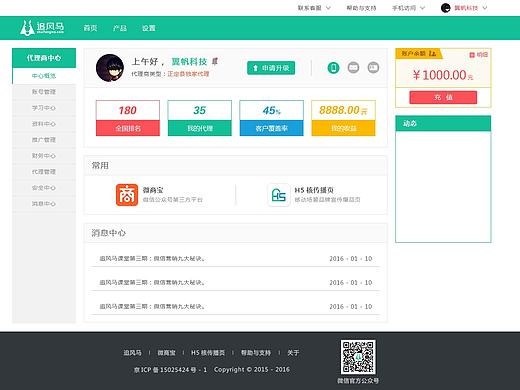The width and height of the screenshot is (520, 390).
Task: Select 安全中心 in the sidebar
Action: pyautogui.click(x=44, y=188)
